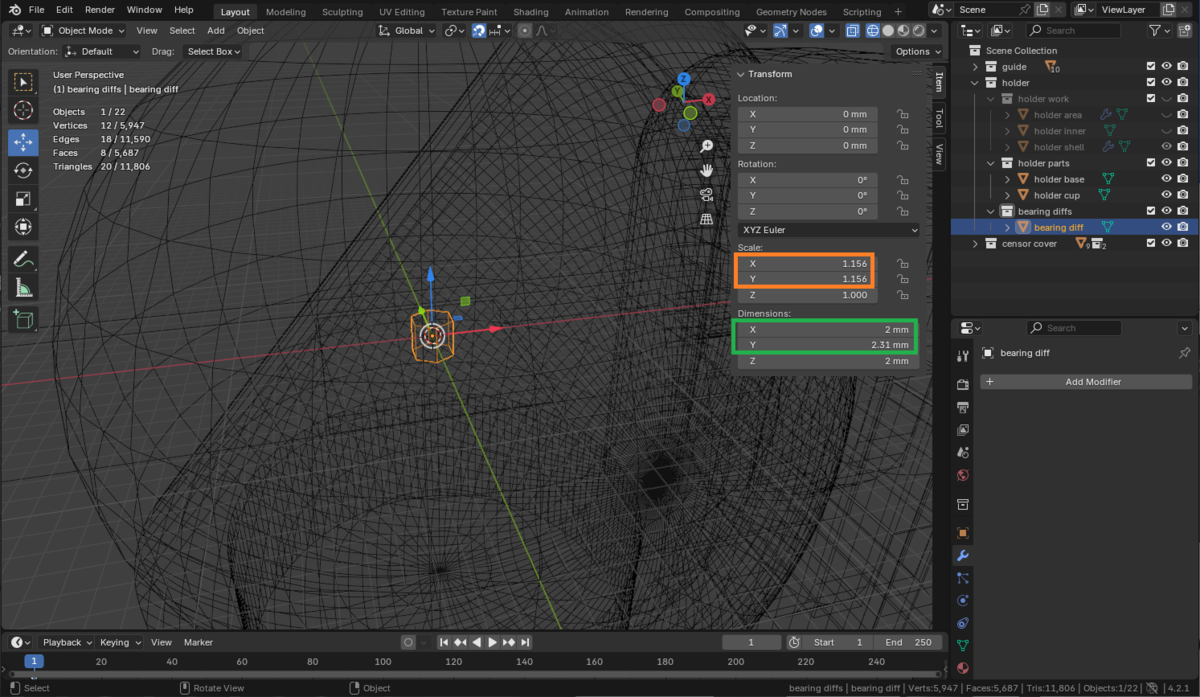1200x697 pixels.
Task: Click the Scale X value field
Action: (806, 263)
